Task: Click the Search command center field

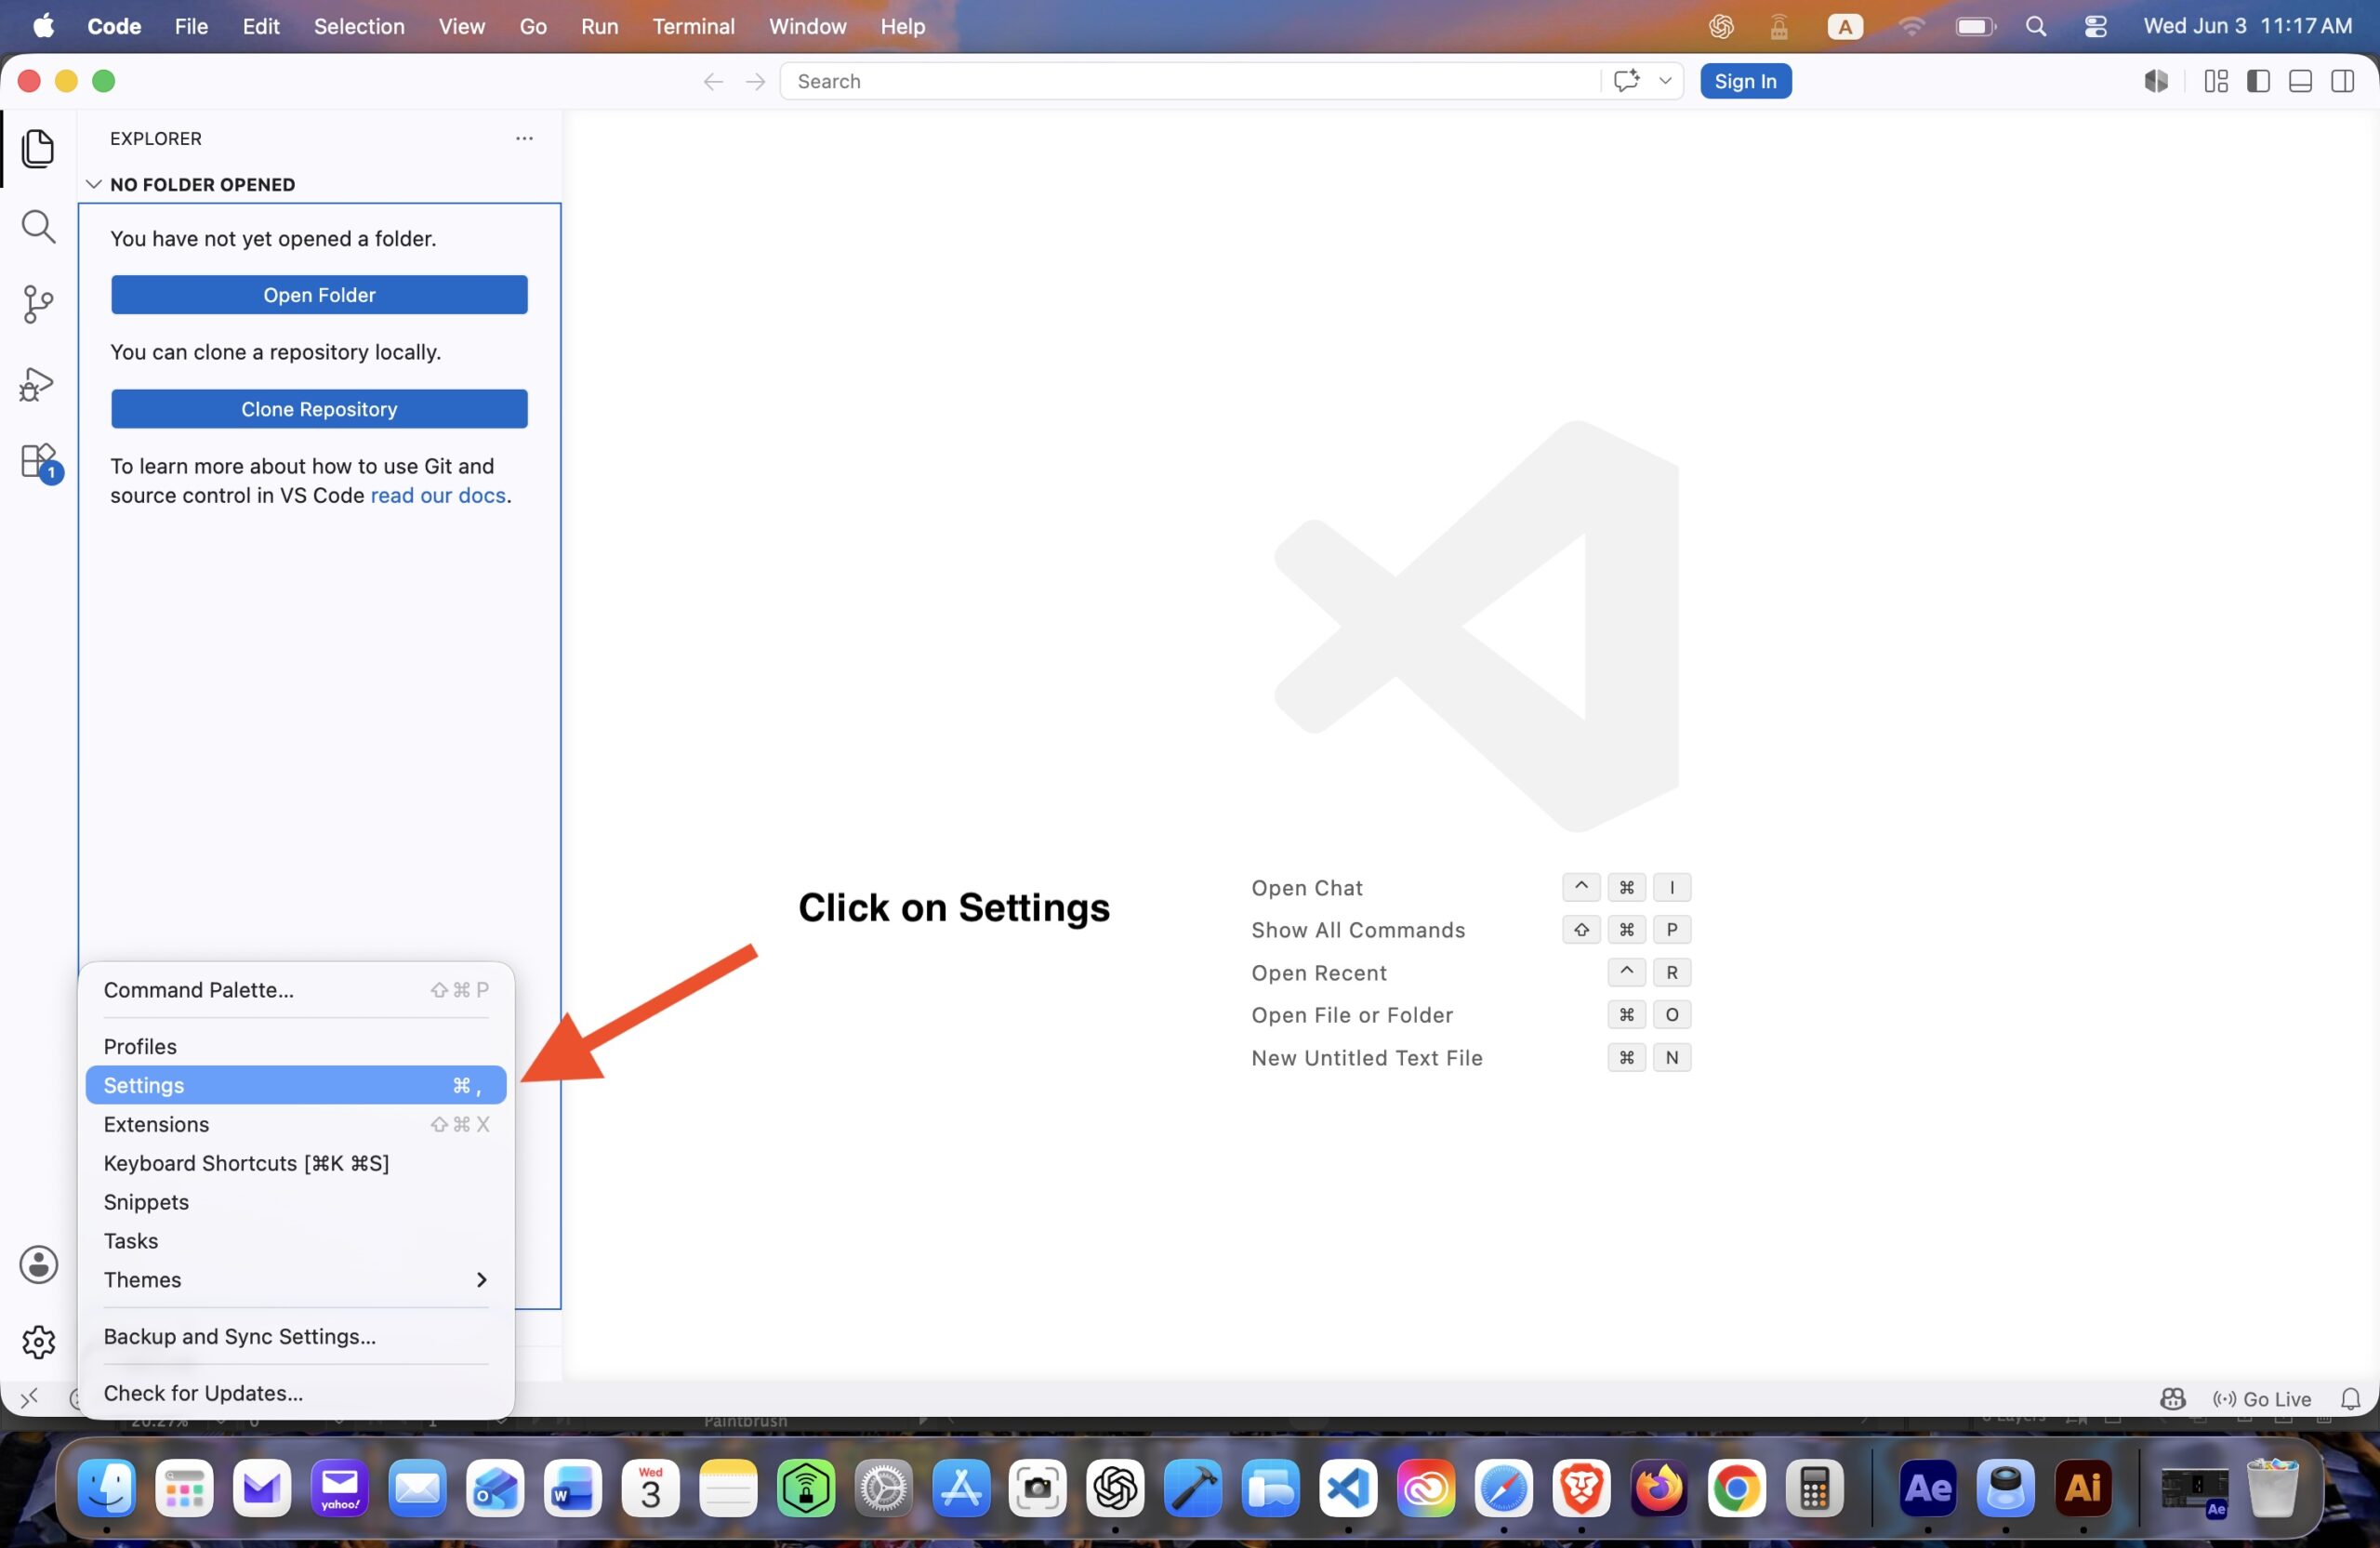Action: tap(1190, 81)
